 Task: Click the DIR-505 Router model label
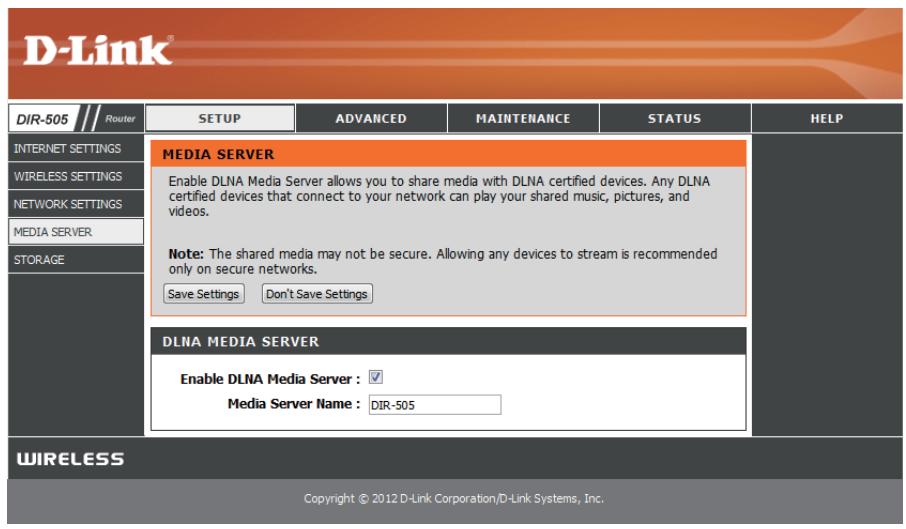click(x=76, y=118)
